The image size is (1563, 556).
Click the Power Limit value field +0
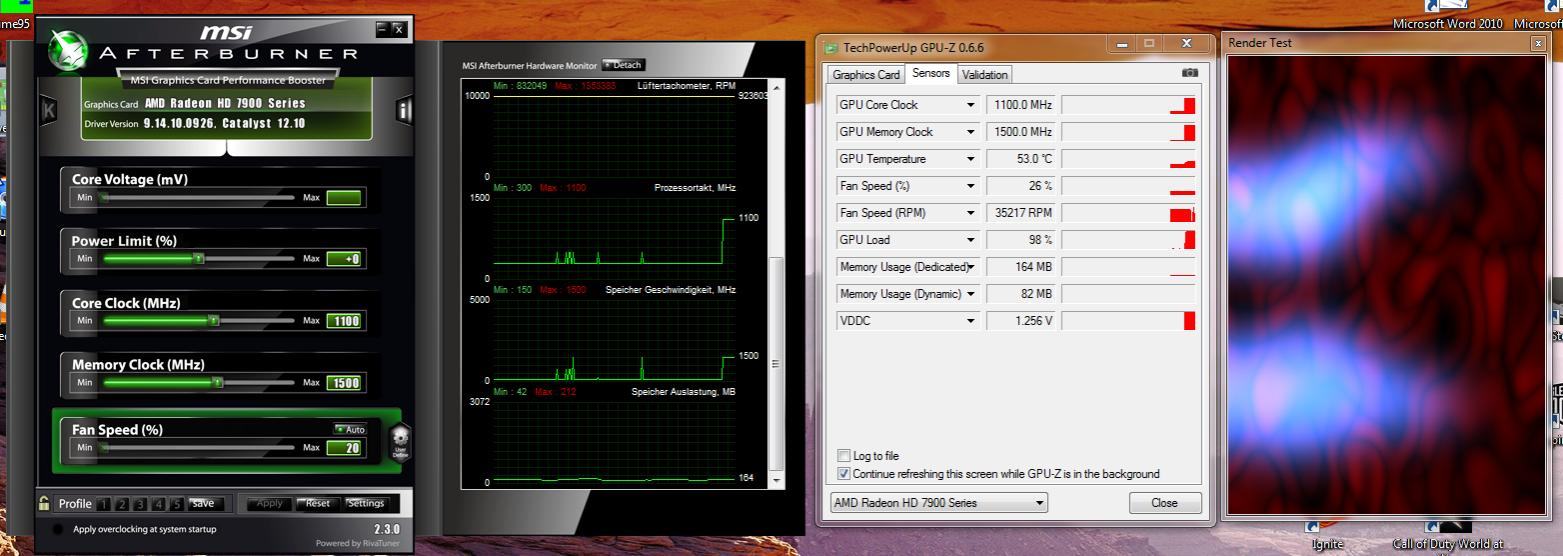tap(344, 259)
